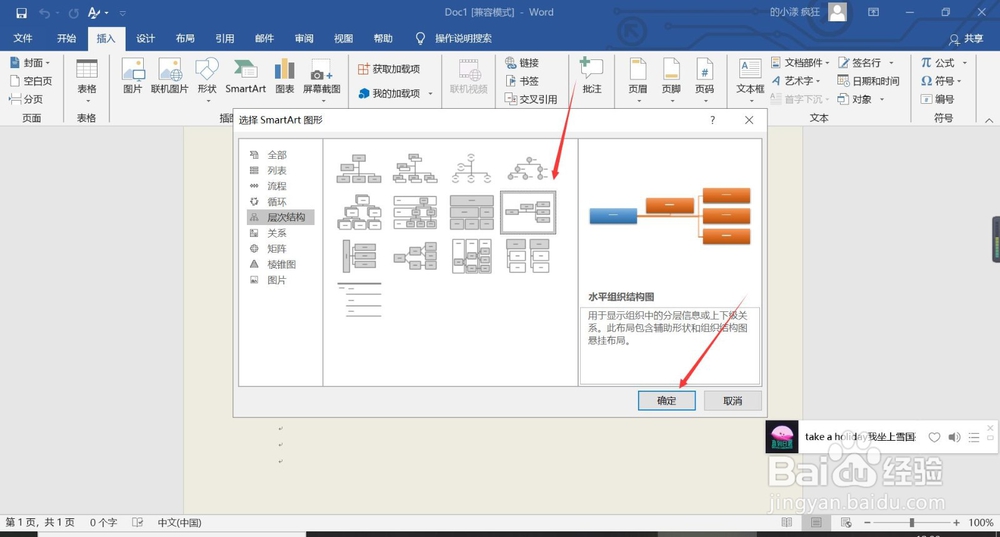
Task: Switch to the 开始 Home tab
Action: [x=66, y=38]
